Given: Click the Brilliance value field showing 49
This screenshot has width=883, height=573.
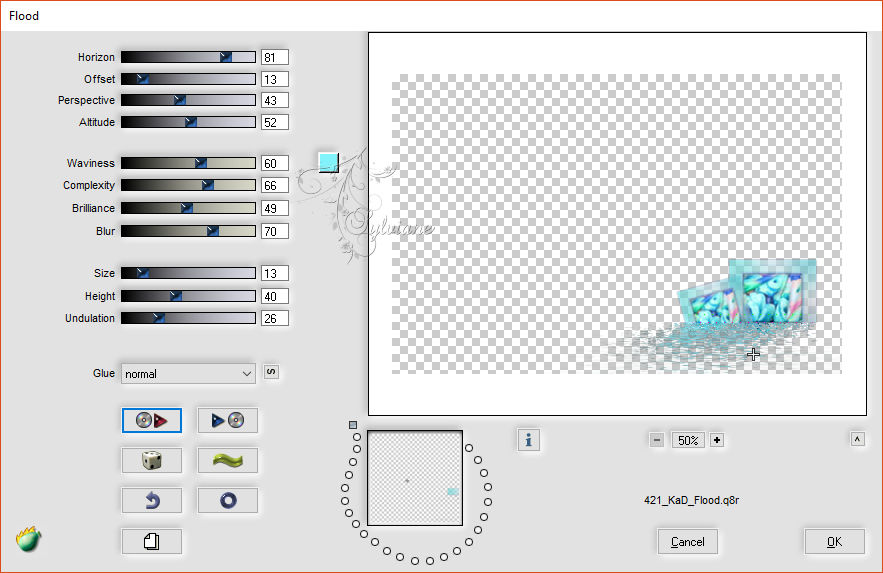Looking at the screenshot, I should tap(275, 208).
